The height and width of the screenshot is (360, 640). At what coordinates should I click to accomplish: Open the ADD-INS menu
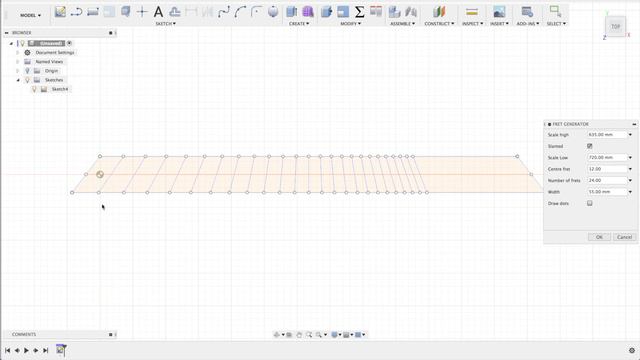click(528, 24)
